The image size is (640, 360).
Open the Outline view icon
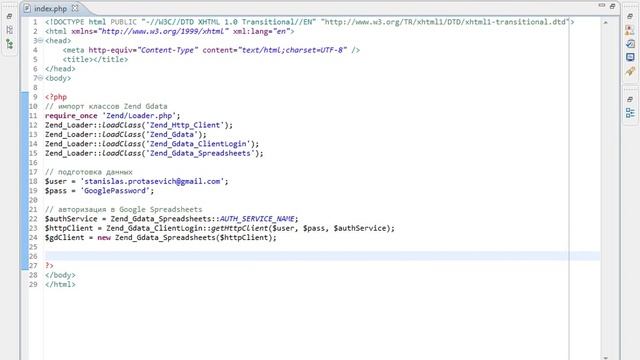pyautogui.click(x=630, y=113)
